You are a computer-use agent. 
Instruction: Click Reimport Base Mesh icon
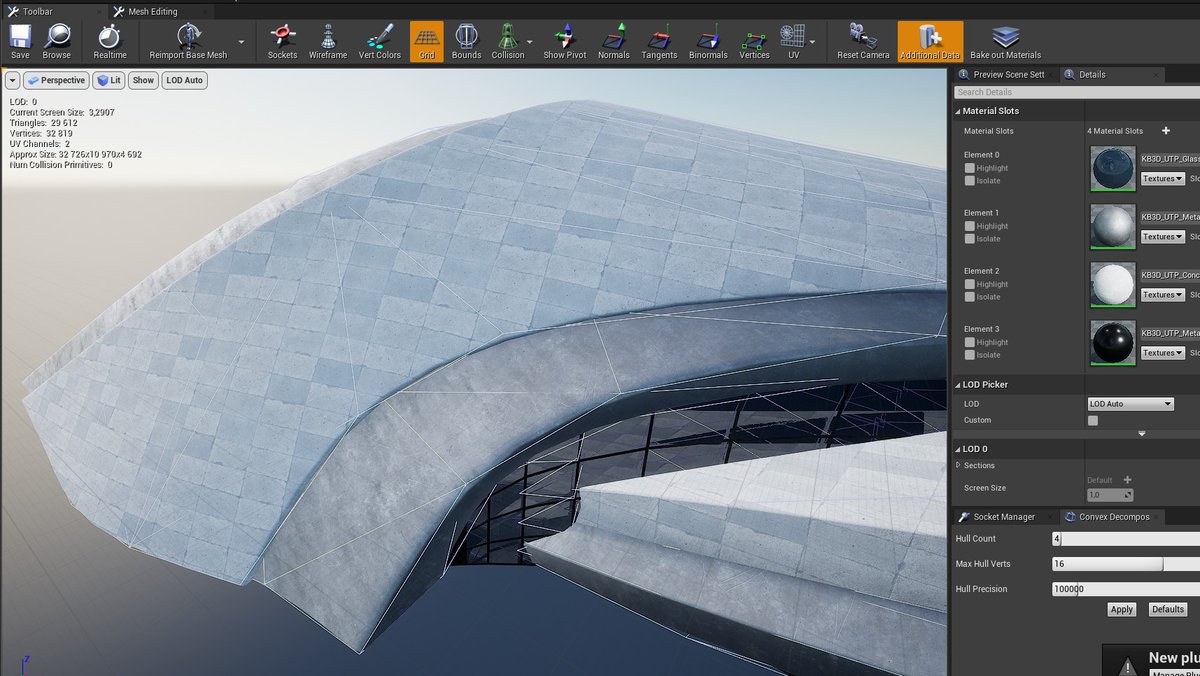(189, 41)
